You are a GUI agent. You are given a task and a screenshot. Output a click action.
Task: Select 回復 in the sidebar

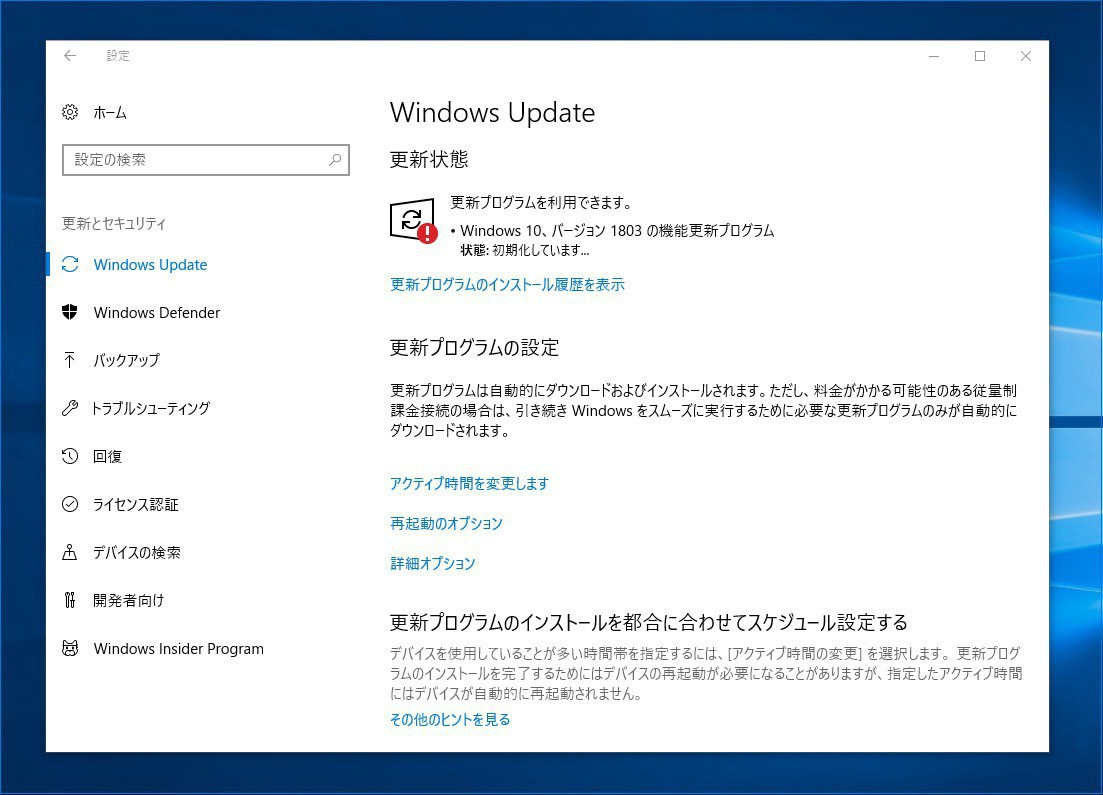pyautogui.click(x=108, y=456)
